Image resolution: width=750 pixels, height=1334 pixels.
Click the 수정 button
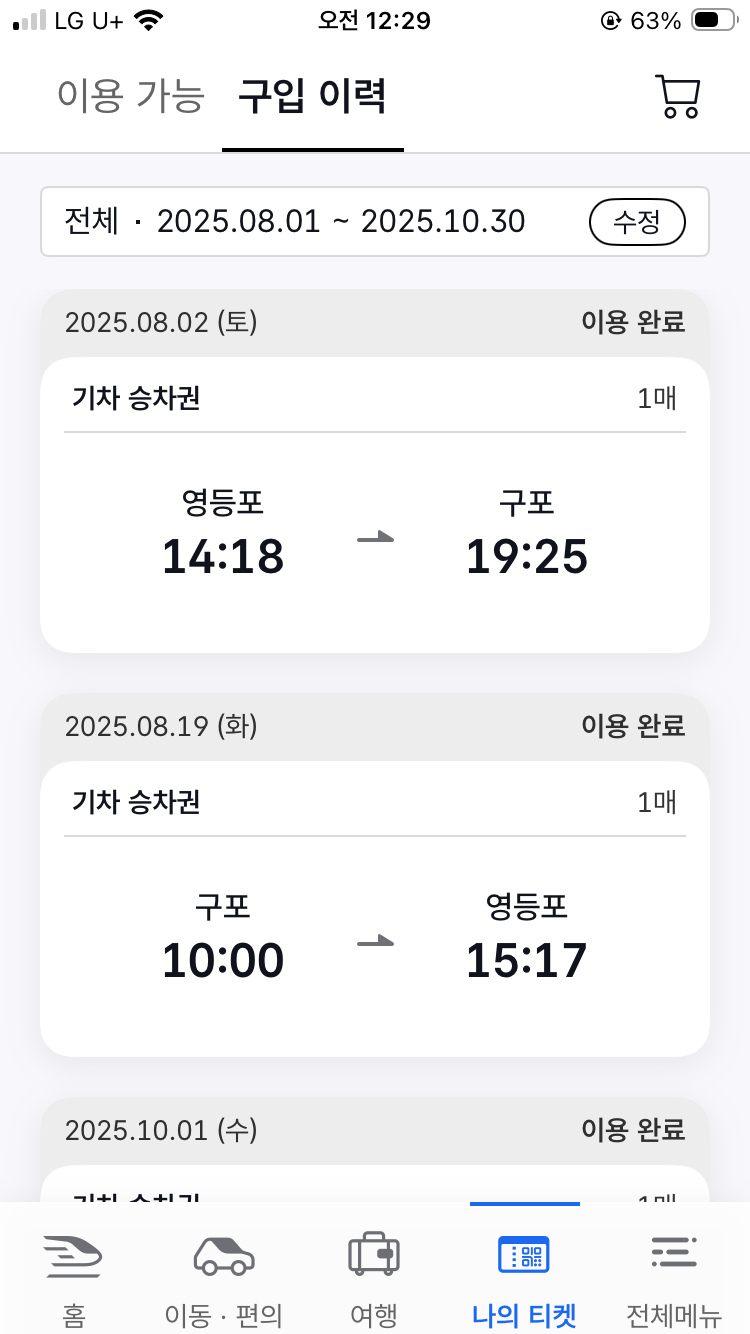point(637,222)
